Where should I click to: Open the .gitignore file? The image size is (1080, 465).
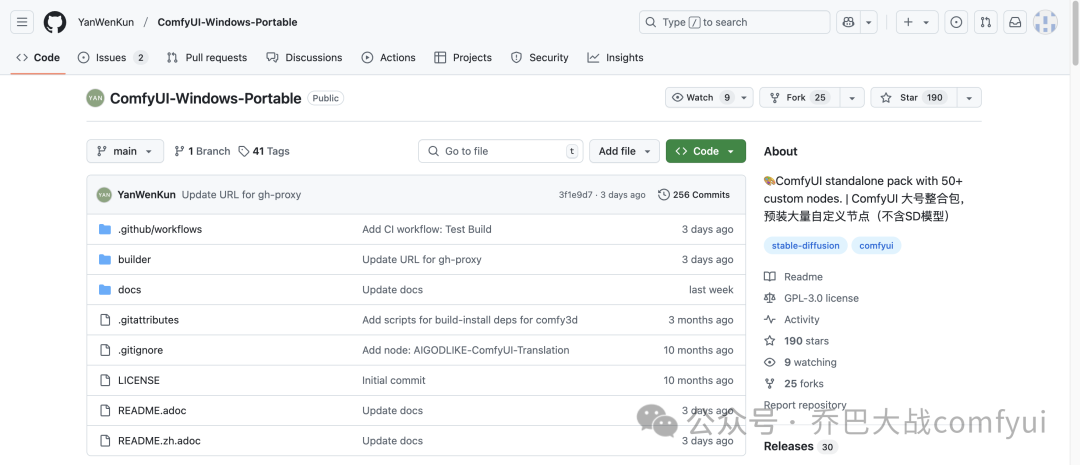pos(141,350)
